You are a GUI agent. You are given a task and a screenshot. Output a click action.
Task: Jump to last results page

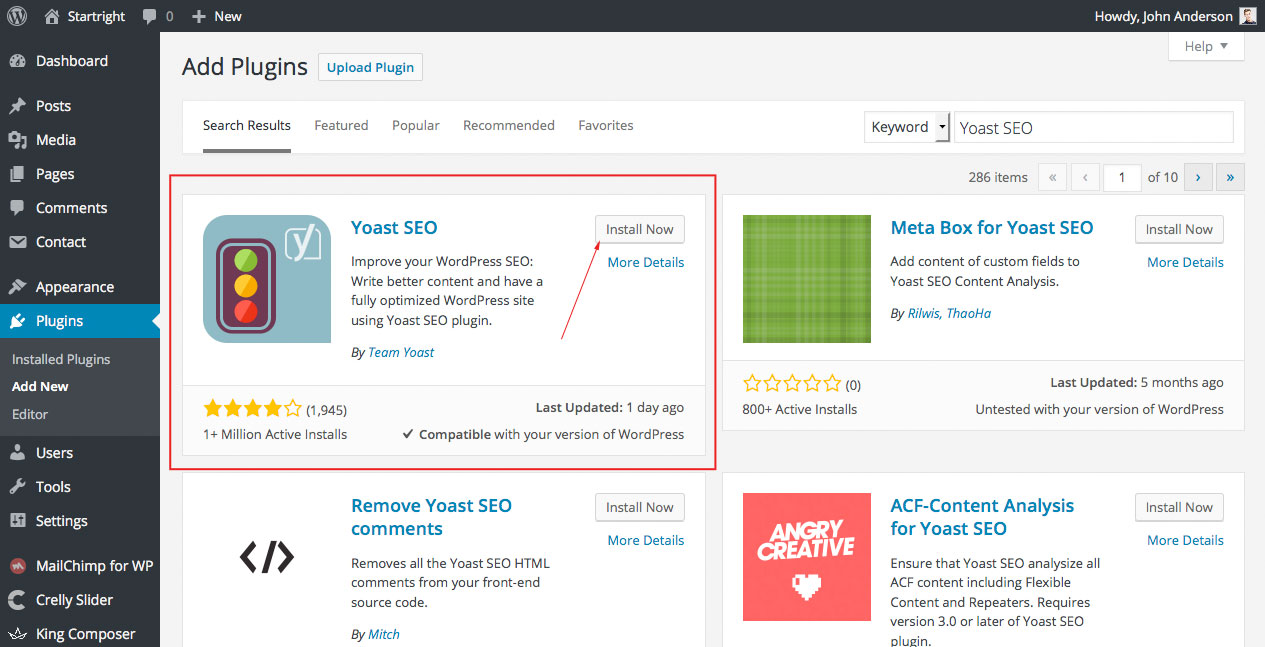[1230, 177]
